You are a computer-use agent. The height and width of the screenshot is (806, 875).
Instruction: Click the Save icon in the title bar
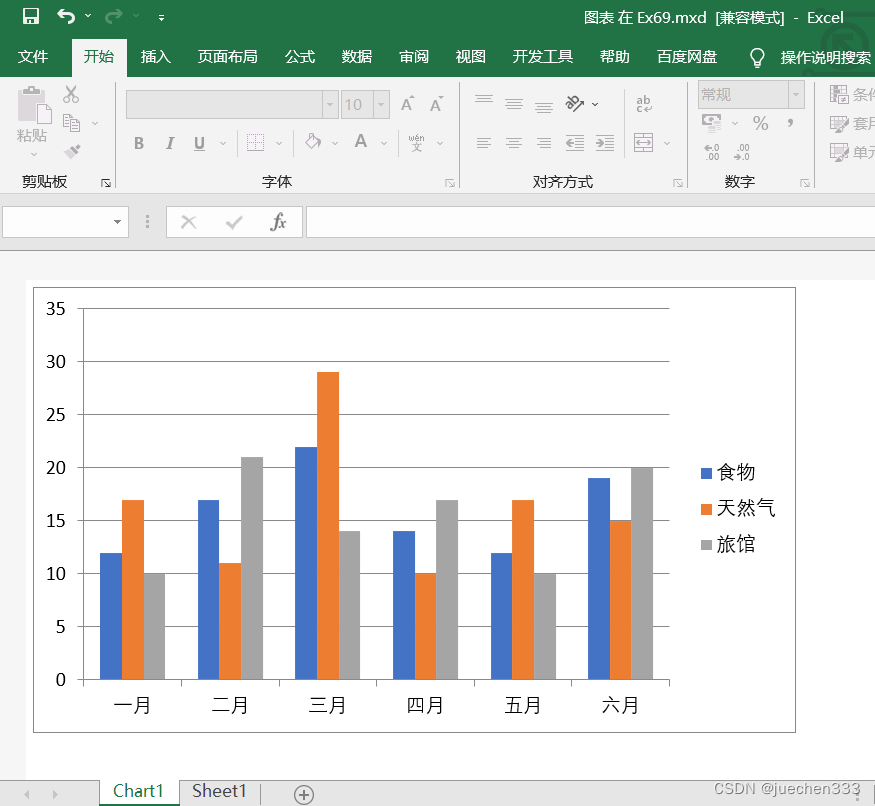(31, 17)
